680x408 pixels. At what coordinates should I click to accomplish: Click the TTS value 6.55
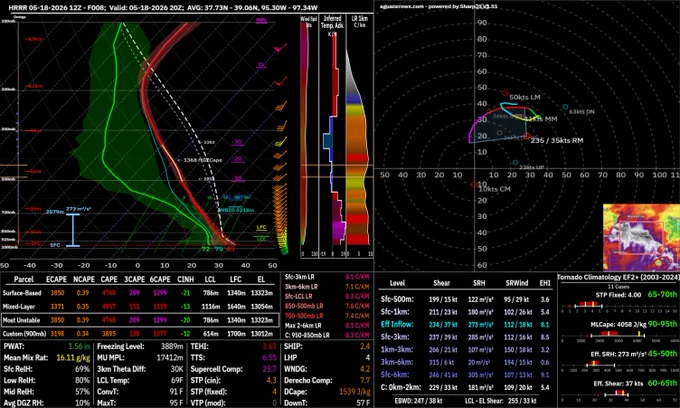coord(269,358)
